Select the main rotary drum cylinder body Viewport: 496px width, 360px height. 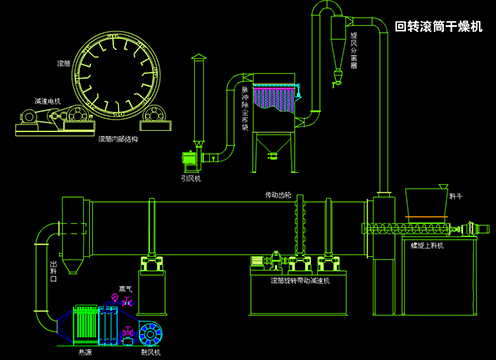click(x=228, y=228)
